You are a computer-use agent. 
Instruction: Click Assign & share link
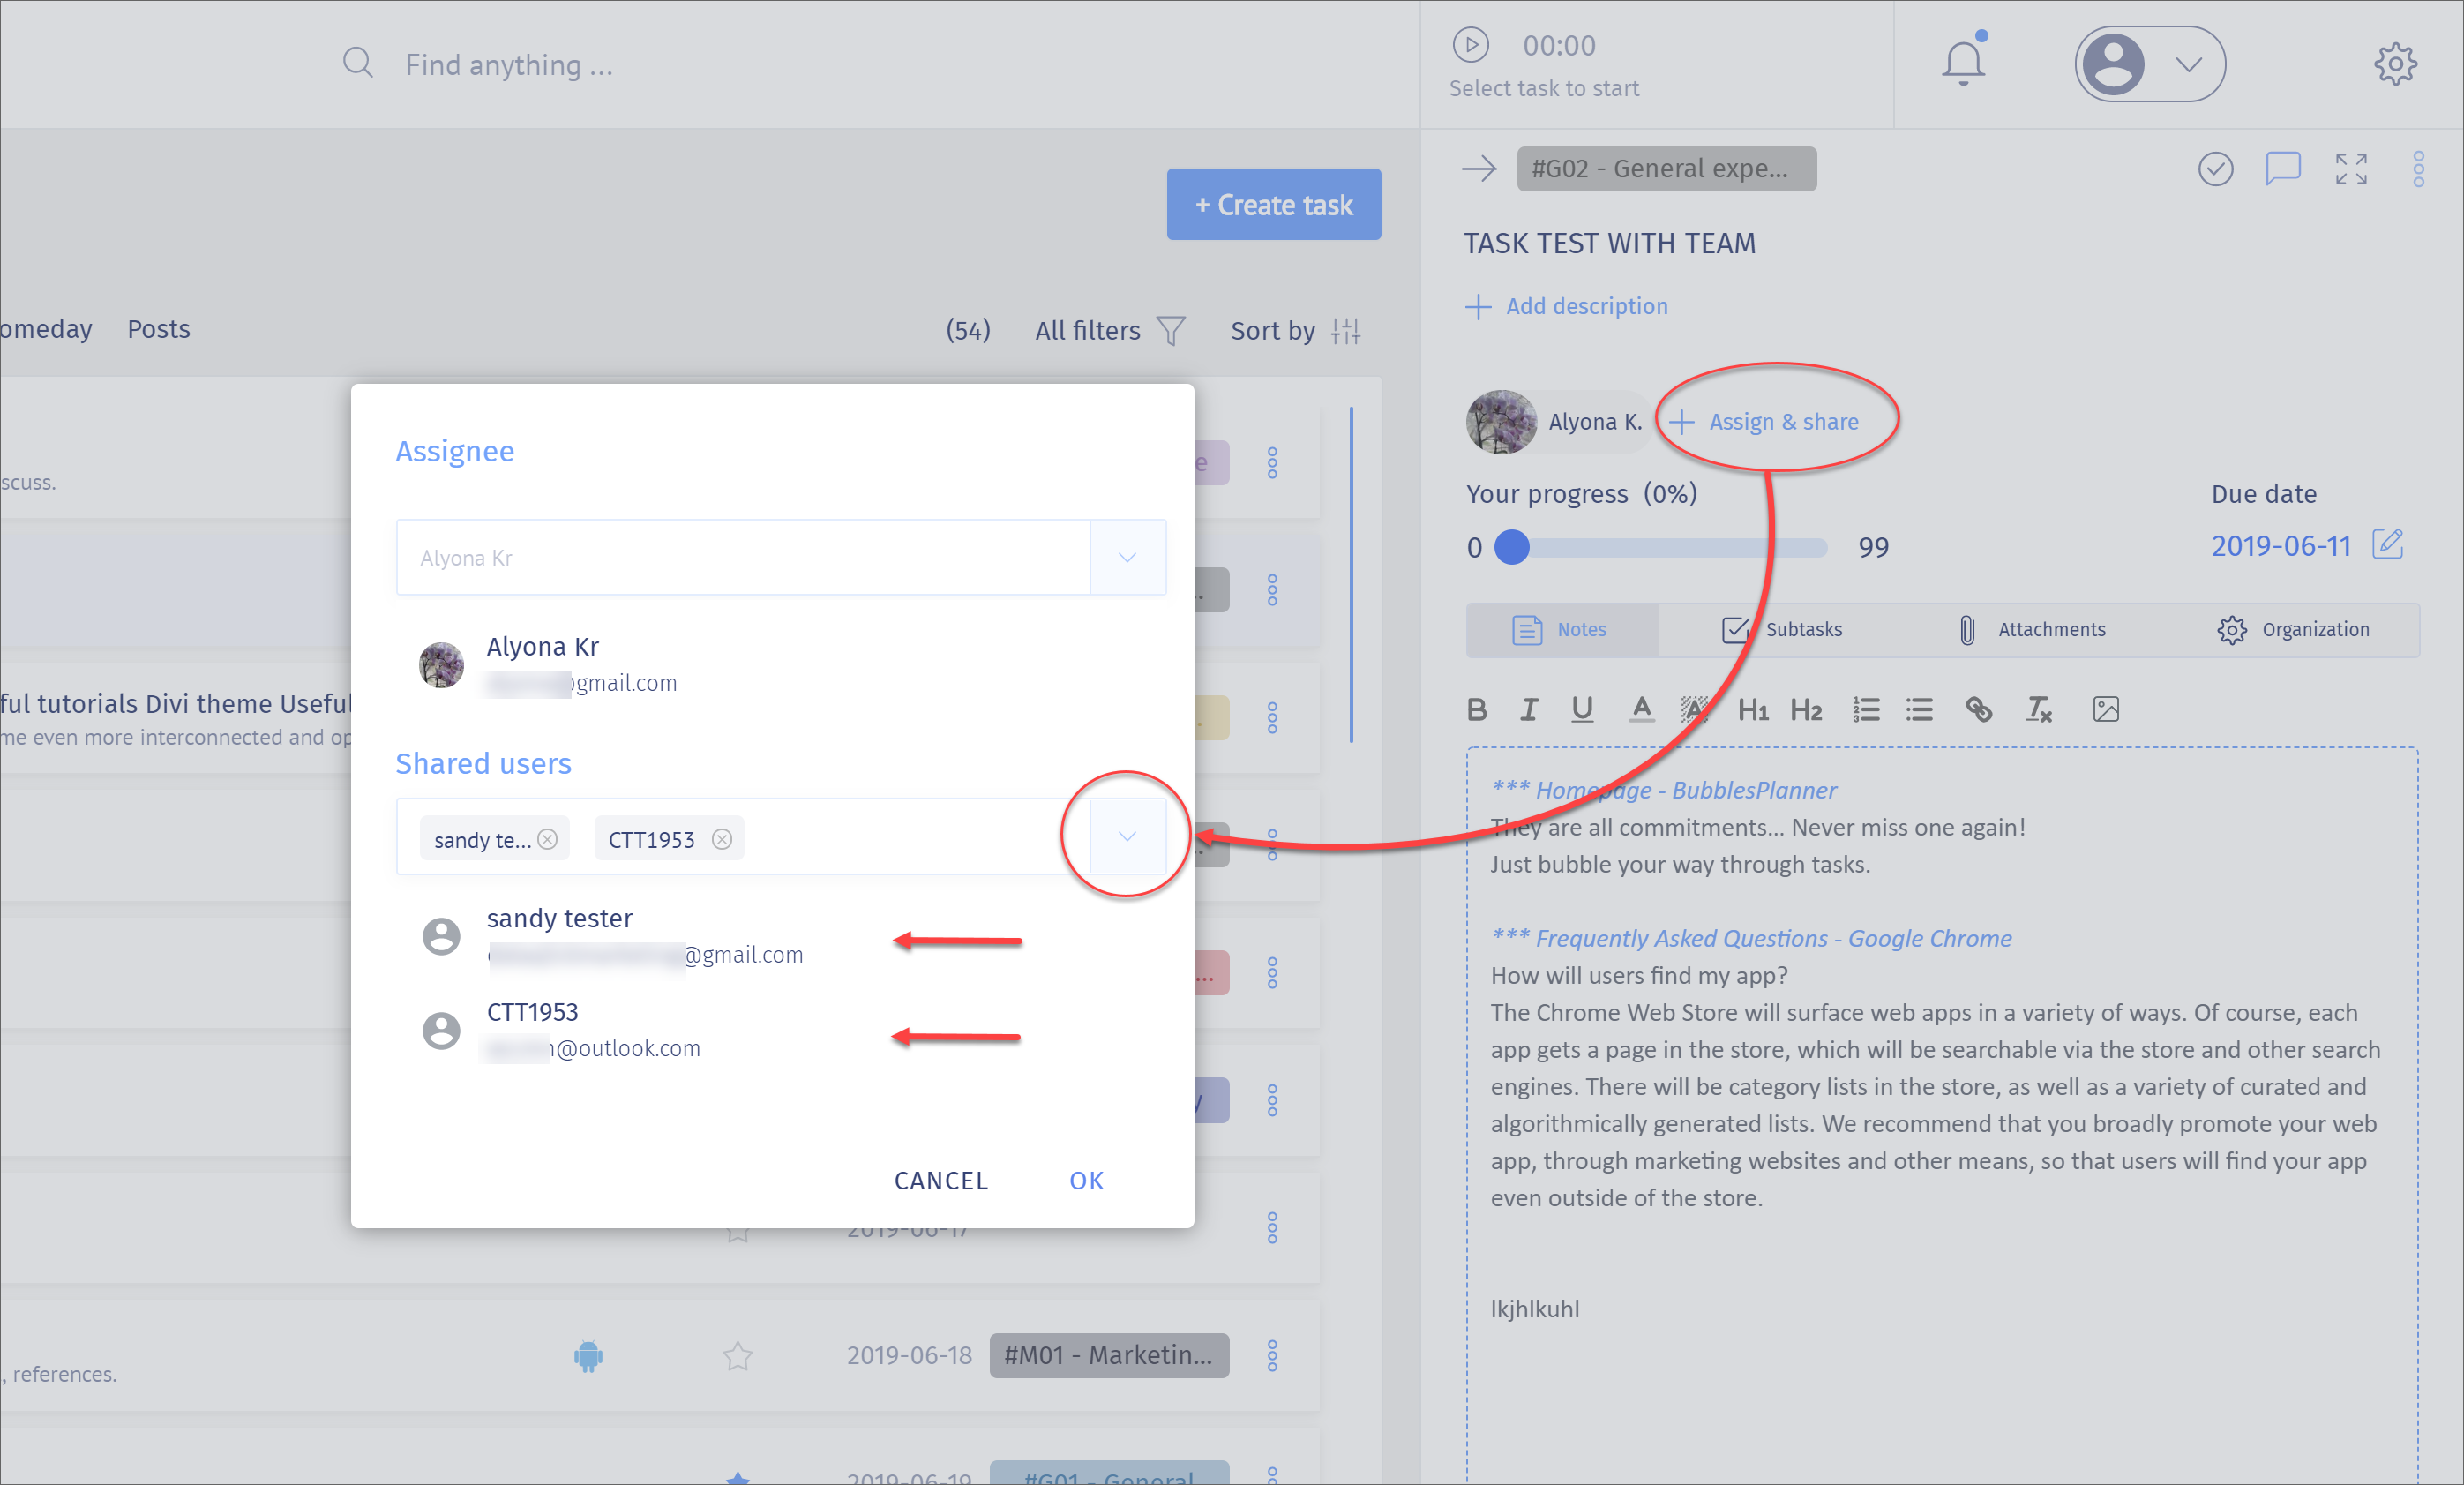coord(1764,422)
